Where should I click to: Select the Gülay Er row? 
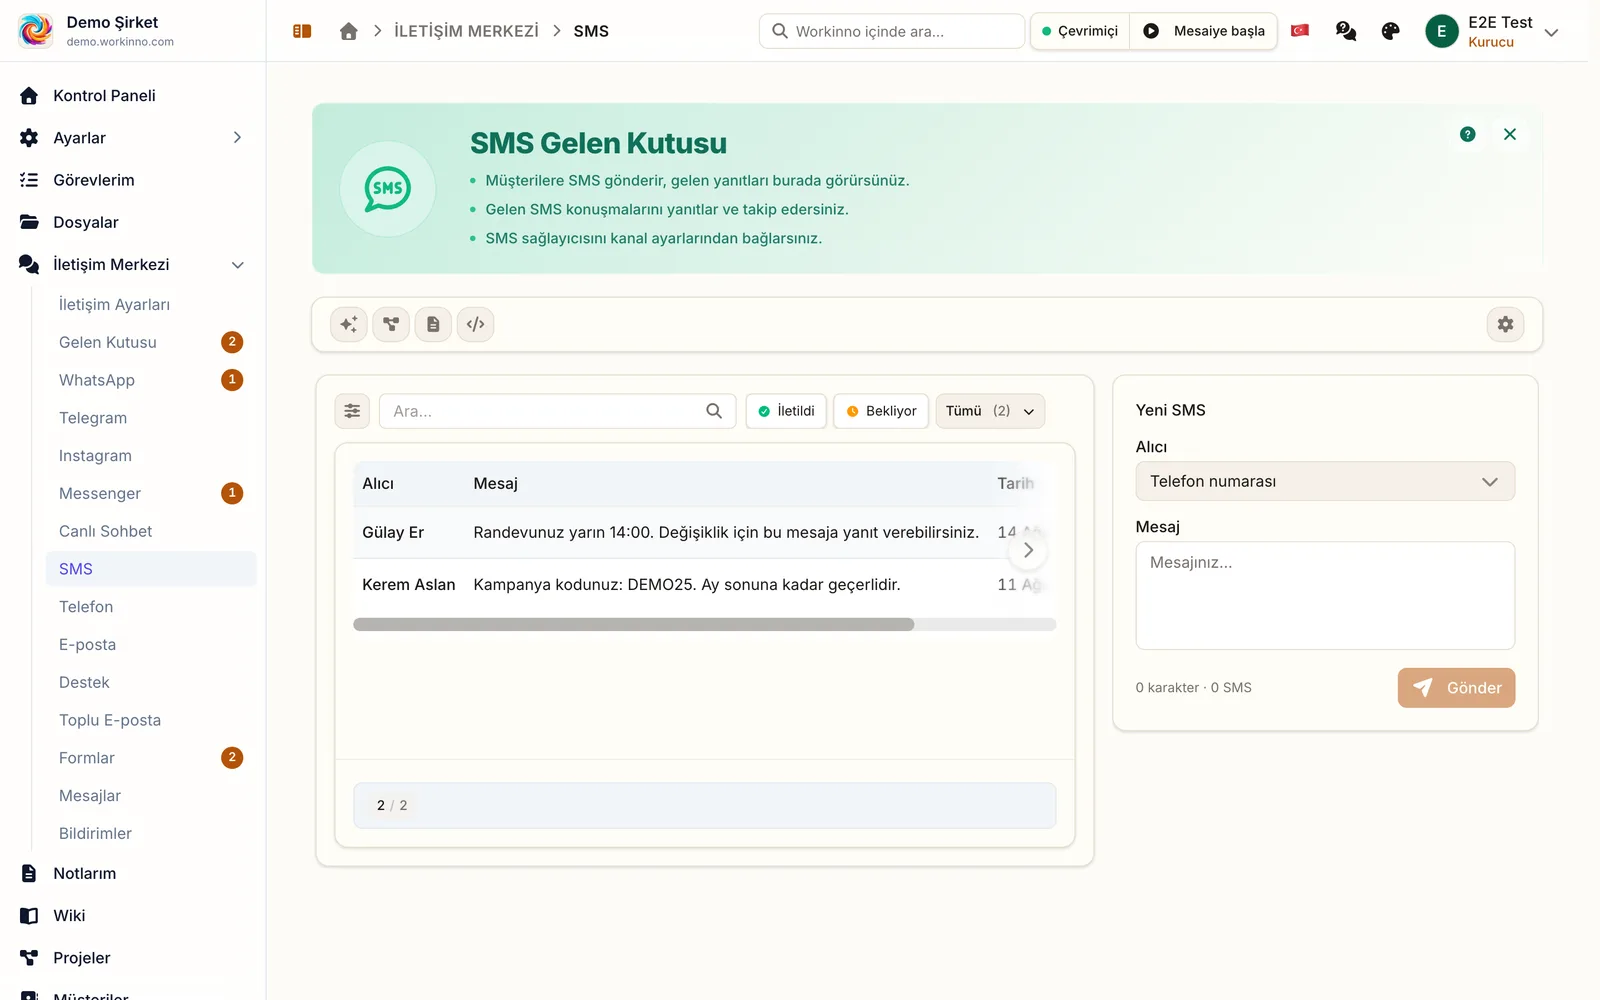(x=704, y=533)
